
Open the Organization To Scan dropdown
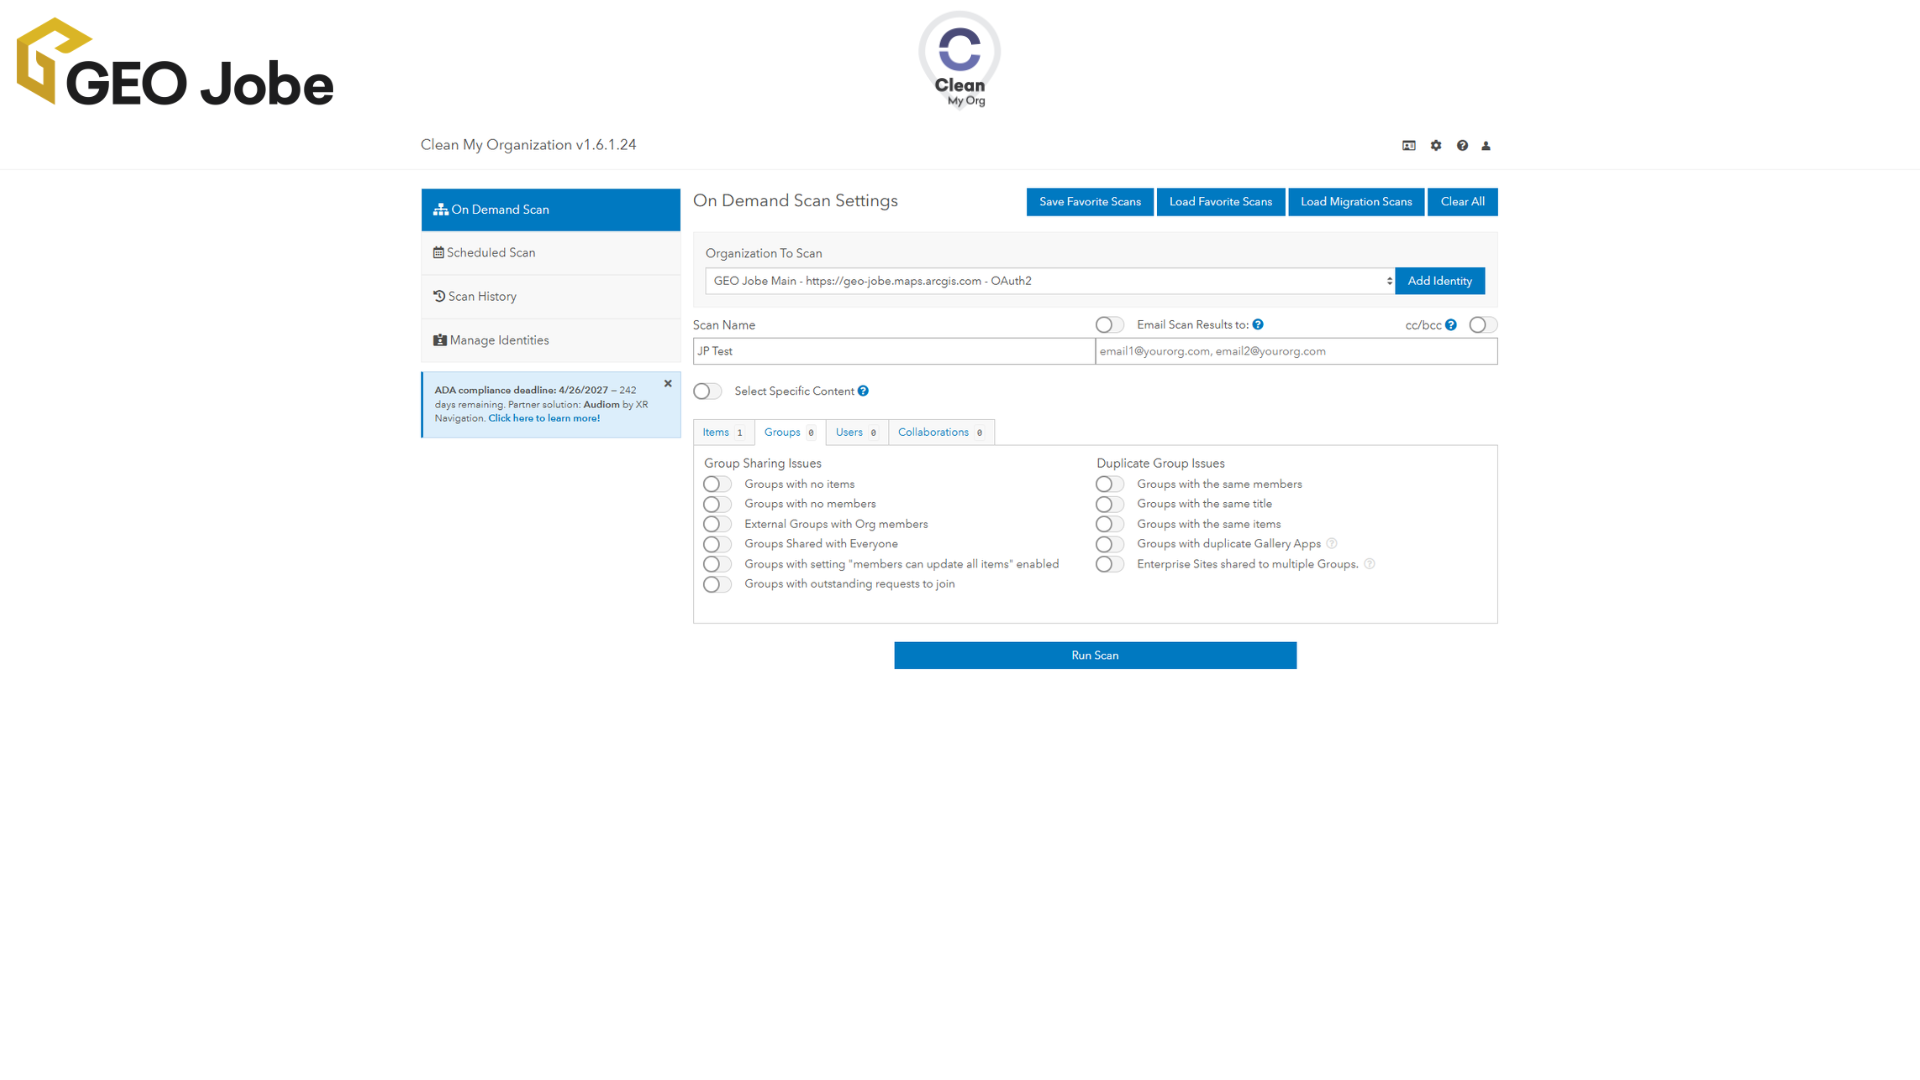(x=1050, y=281)
